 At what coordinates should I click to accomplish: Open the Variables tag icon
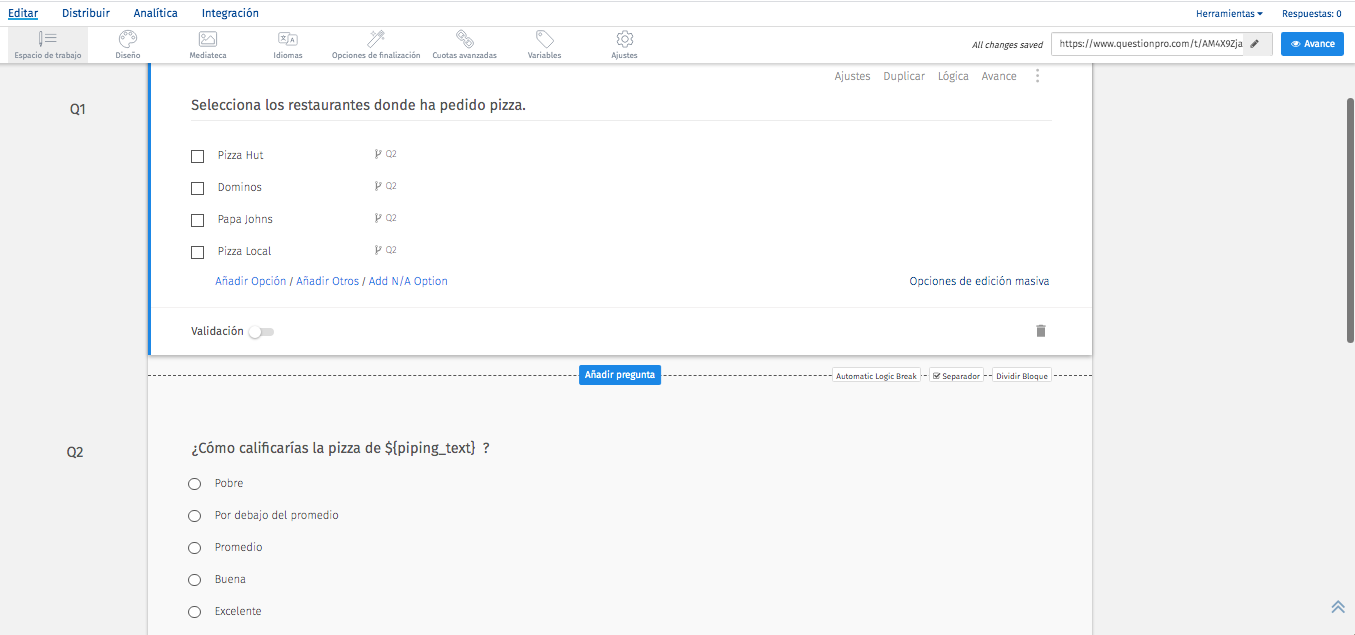tap(544, 40)
